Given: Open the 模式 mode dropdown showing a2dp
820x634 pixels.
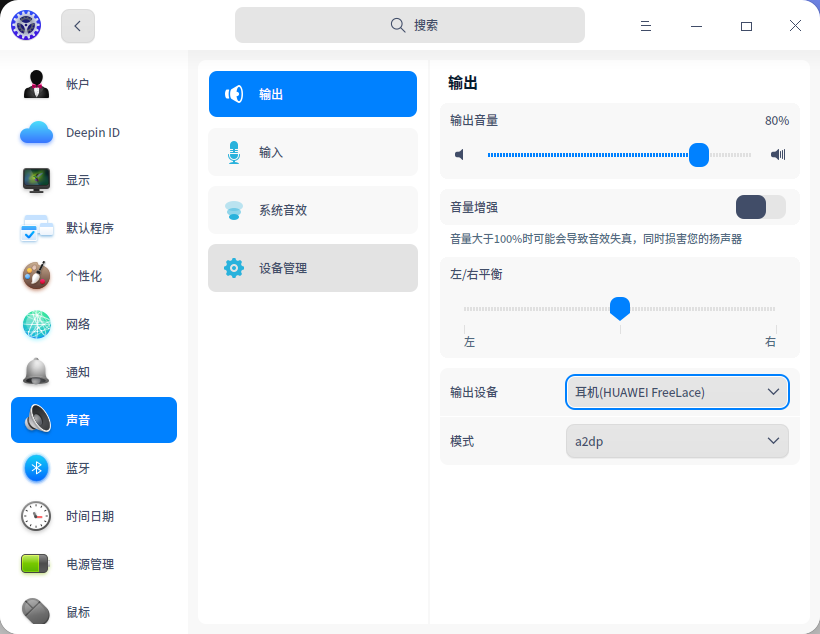Looking at the screenshot, I should (677, 441).
